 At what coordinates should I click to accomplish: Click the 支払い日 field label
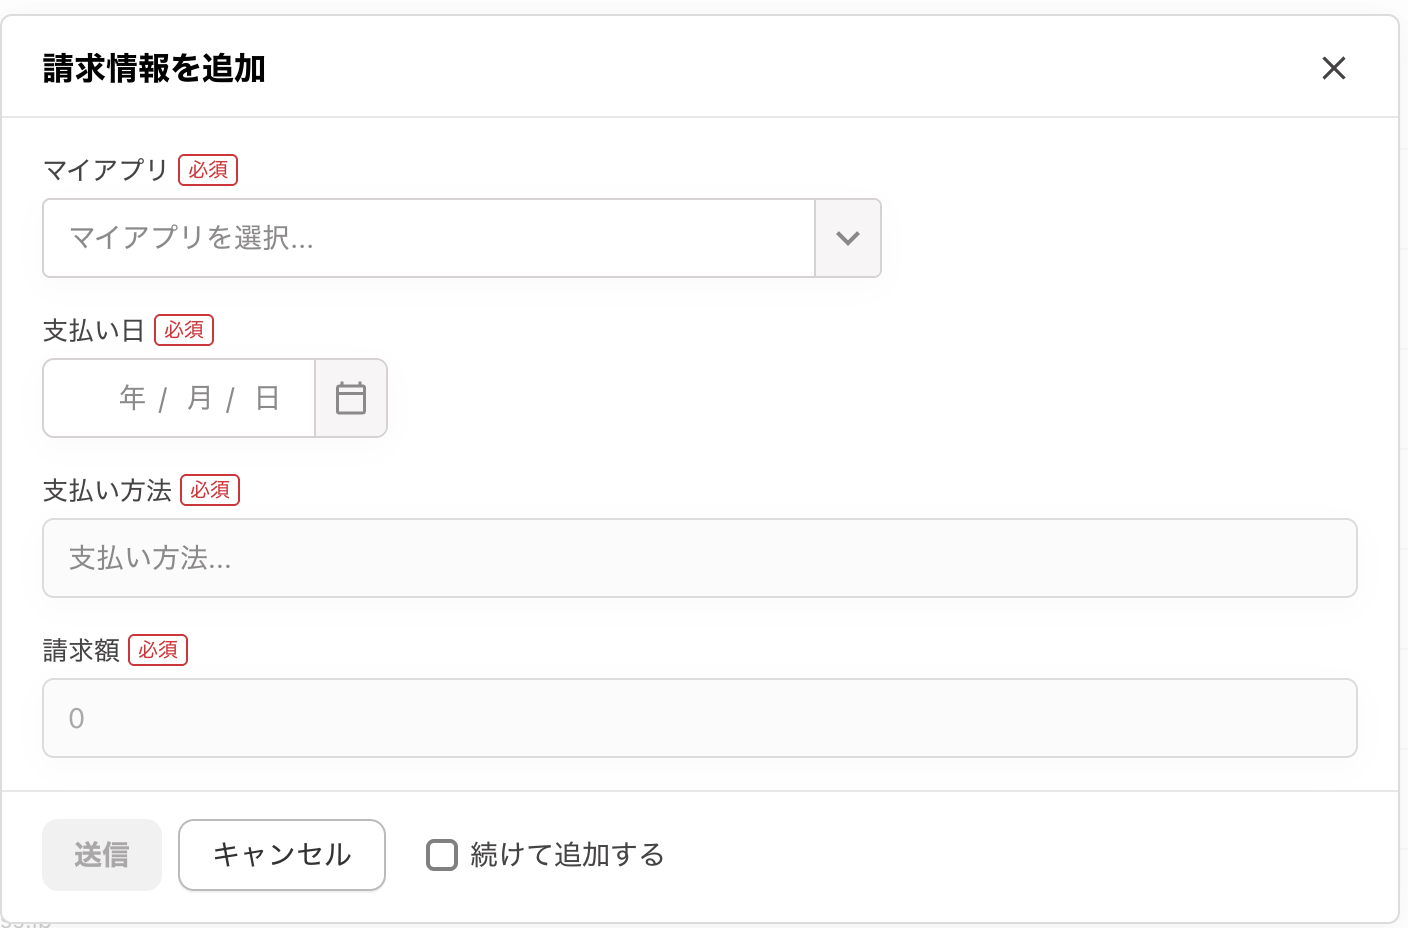tap(94, 330)
